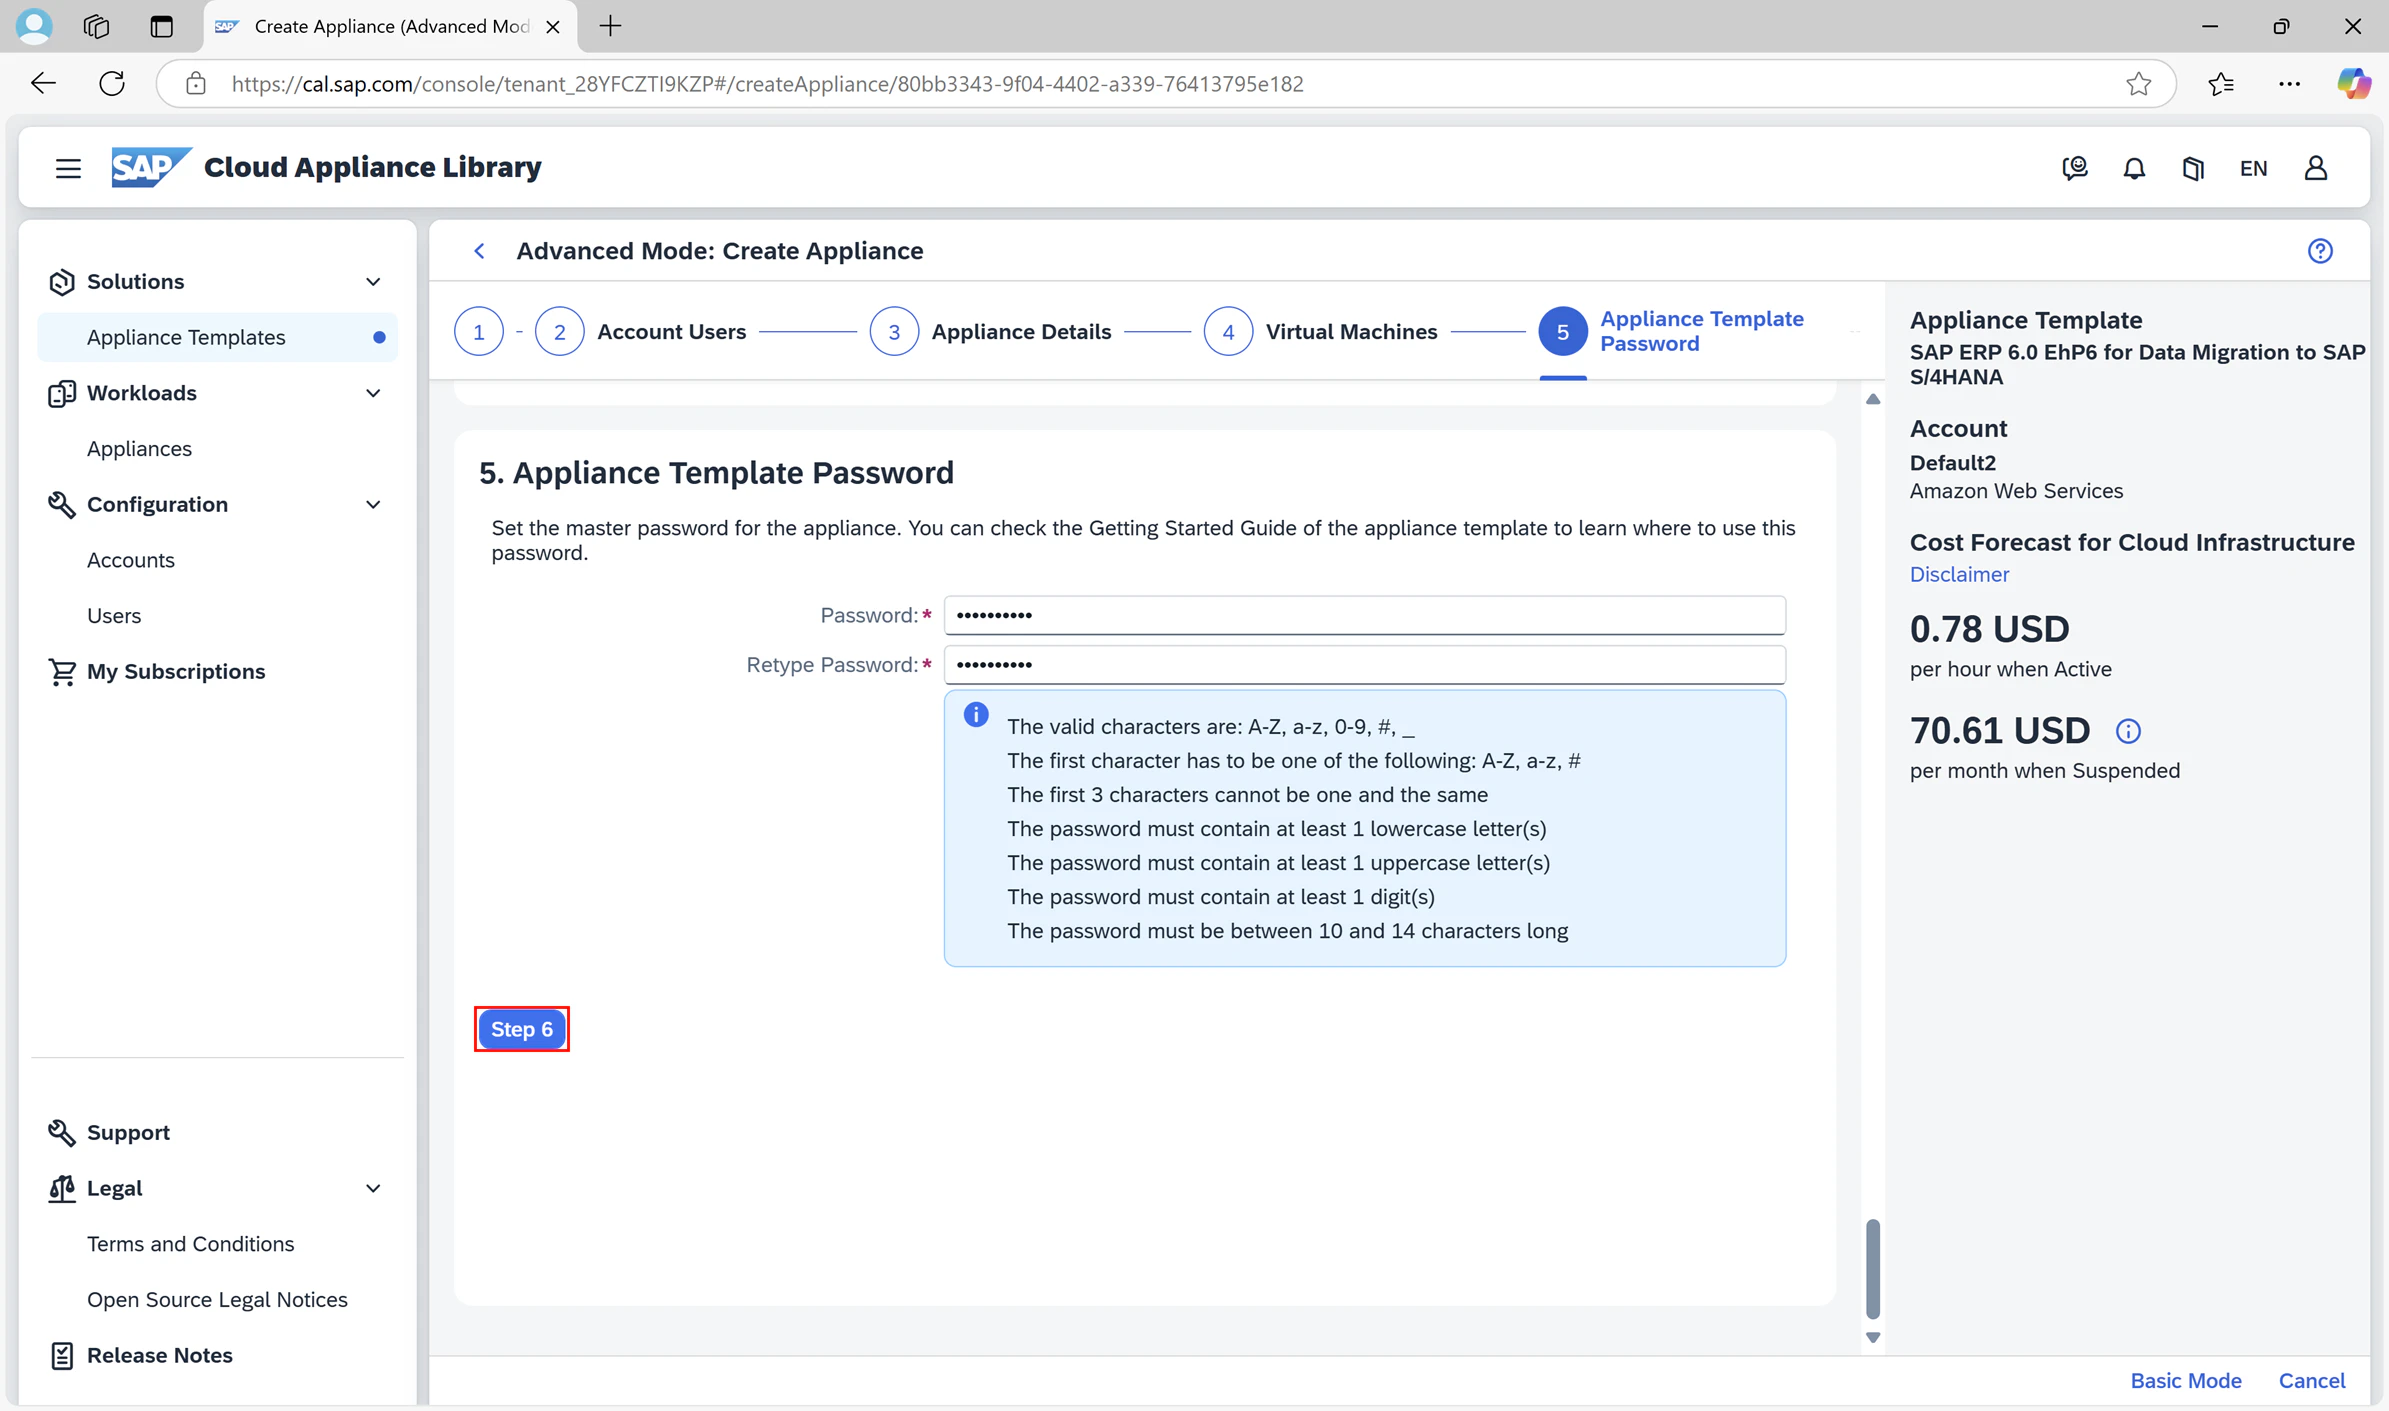Open the feedback chat icon in header
Viewport: 2389px width, 1411px height.
(2075, 168)
